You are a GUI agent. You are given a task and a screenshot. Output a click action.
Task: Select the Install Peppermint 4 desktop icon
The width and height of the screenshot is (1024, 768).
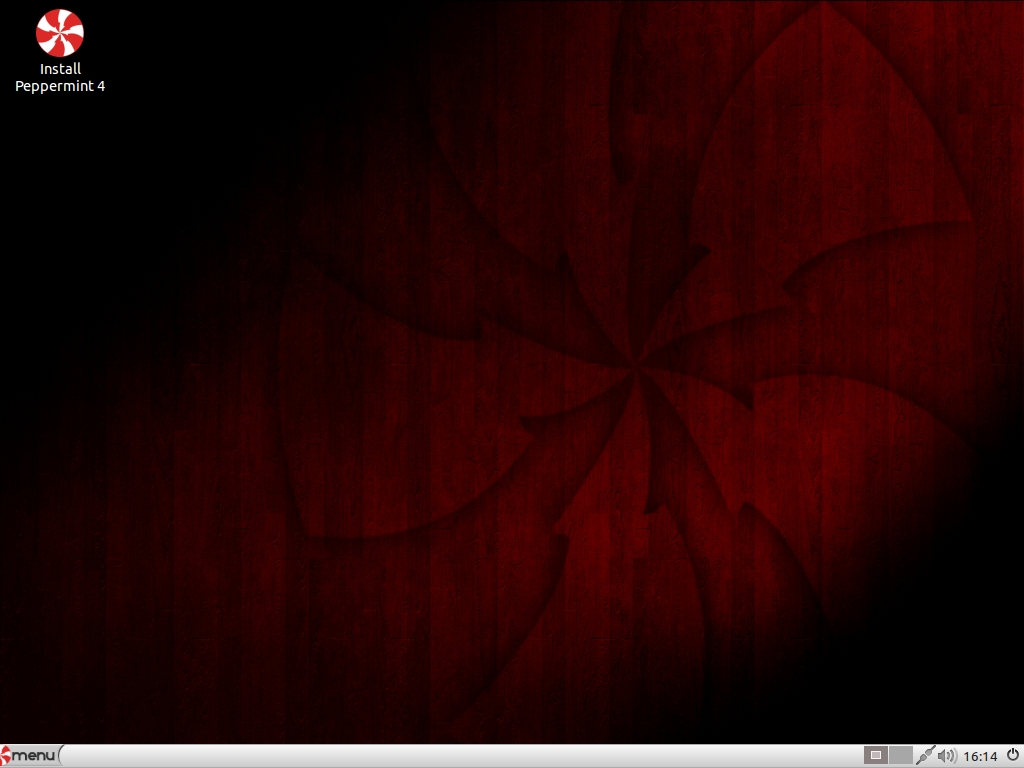(60, 52)
